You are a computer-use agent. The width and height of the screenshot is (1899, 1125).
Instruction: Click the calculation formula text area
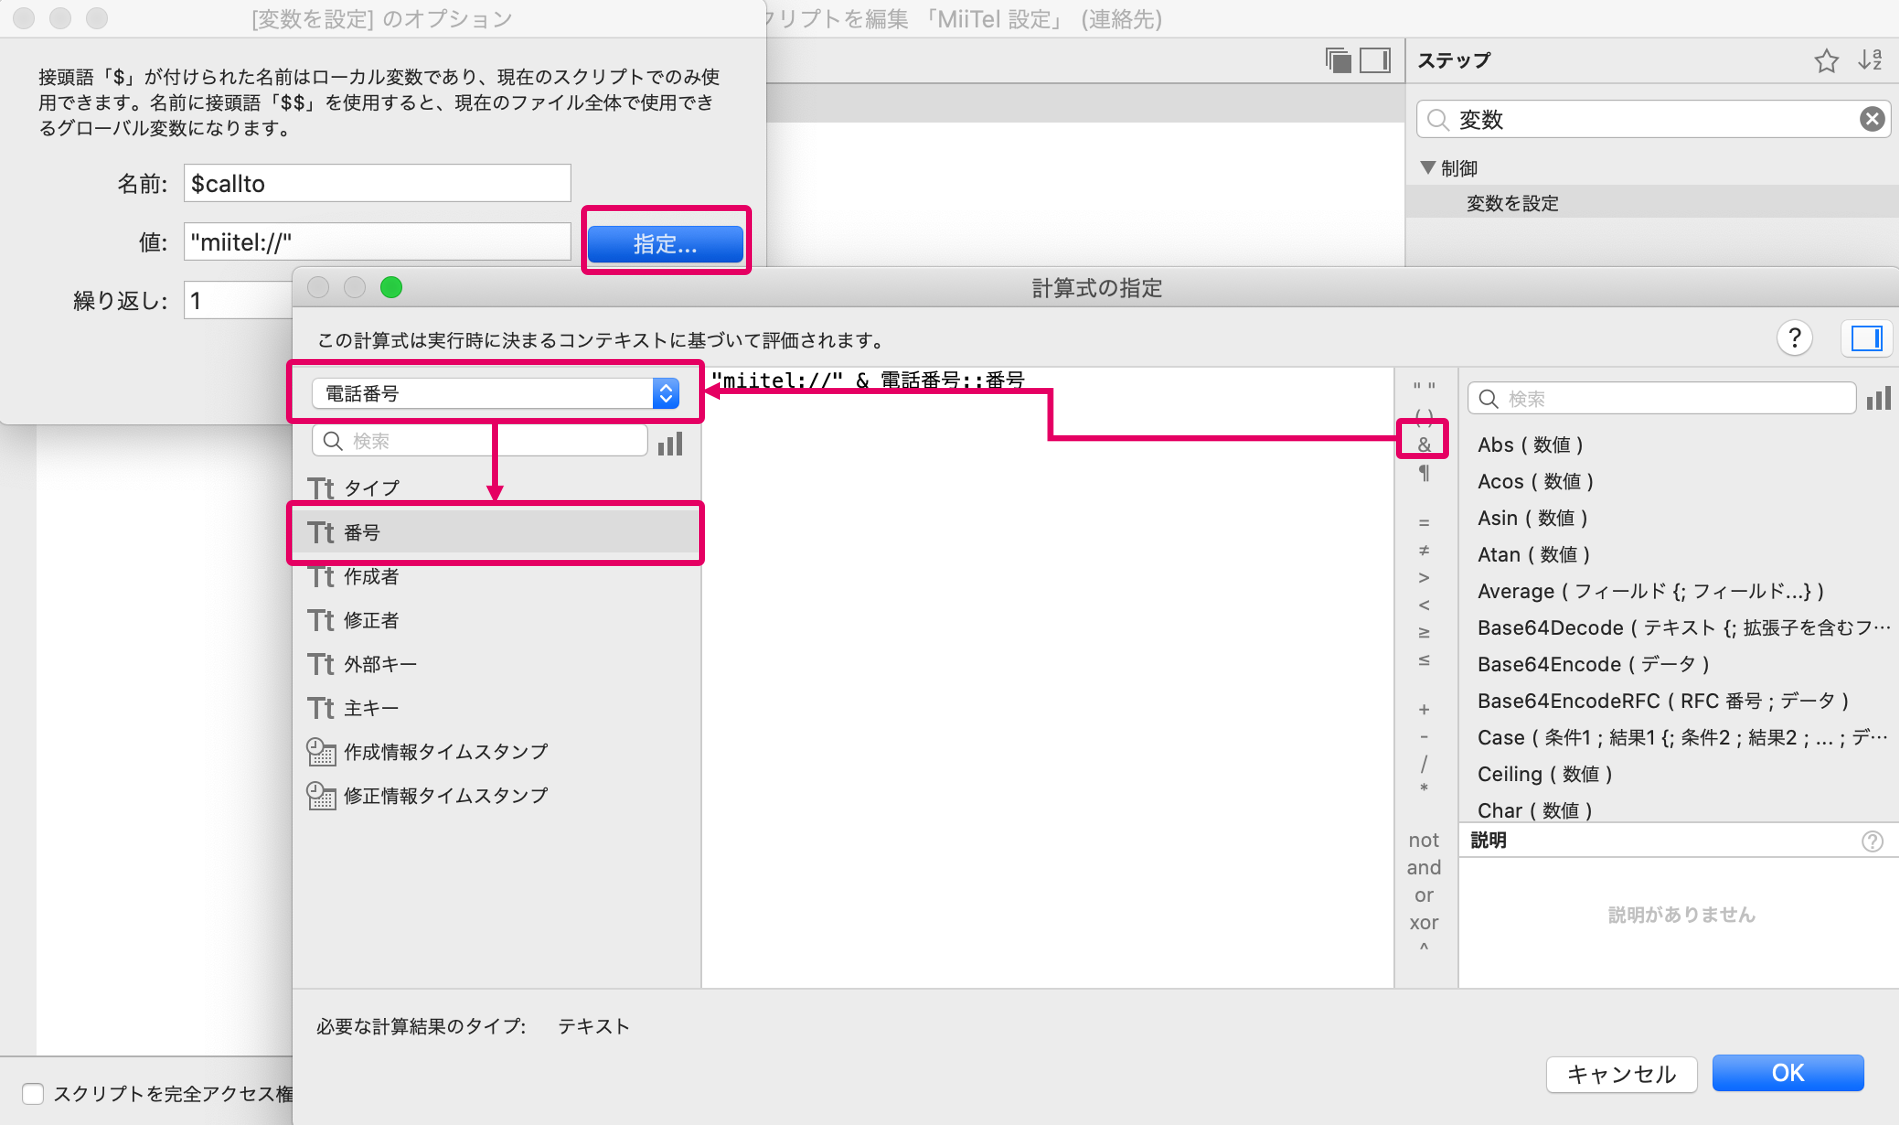point(1048,676)
